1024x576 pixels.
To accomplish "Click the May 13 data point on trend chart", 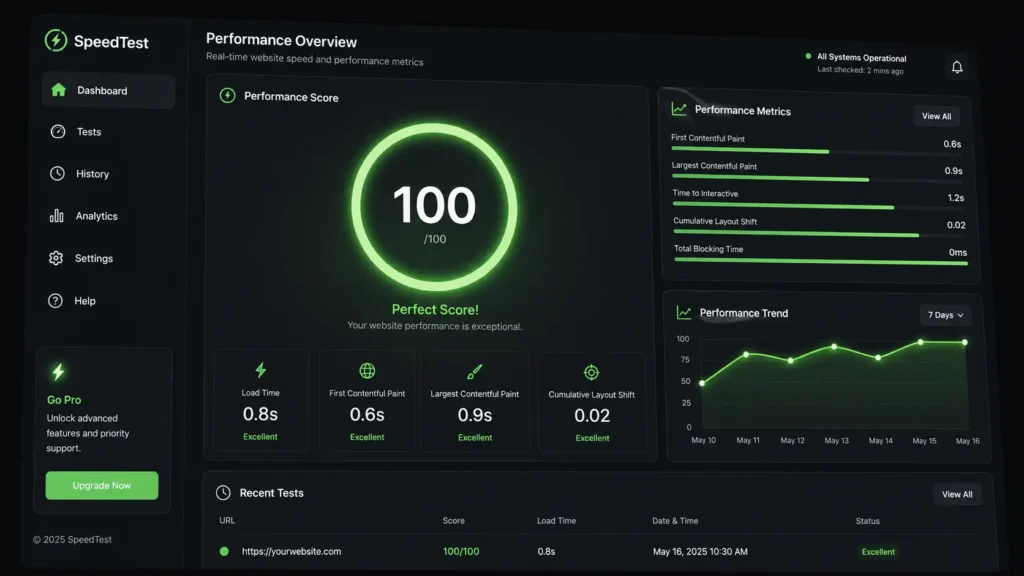I will pyautogui.click(x=834, y=347).
